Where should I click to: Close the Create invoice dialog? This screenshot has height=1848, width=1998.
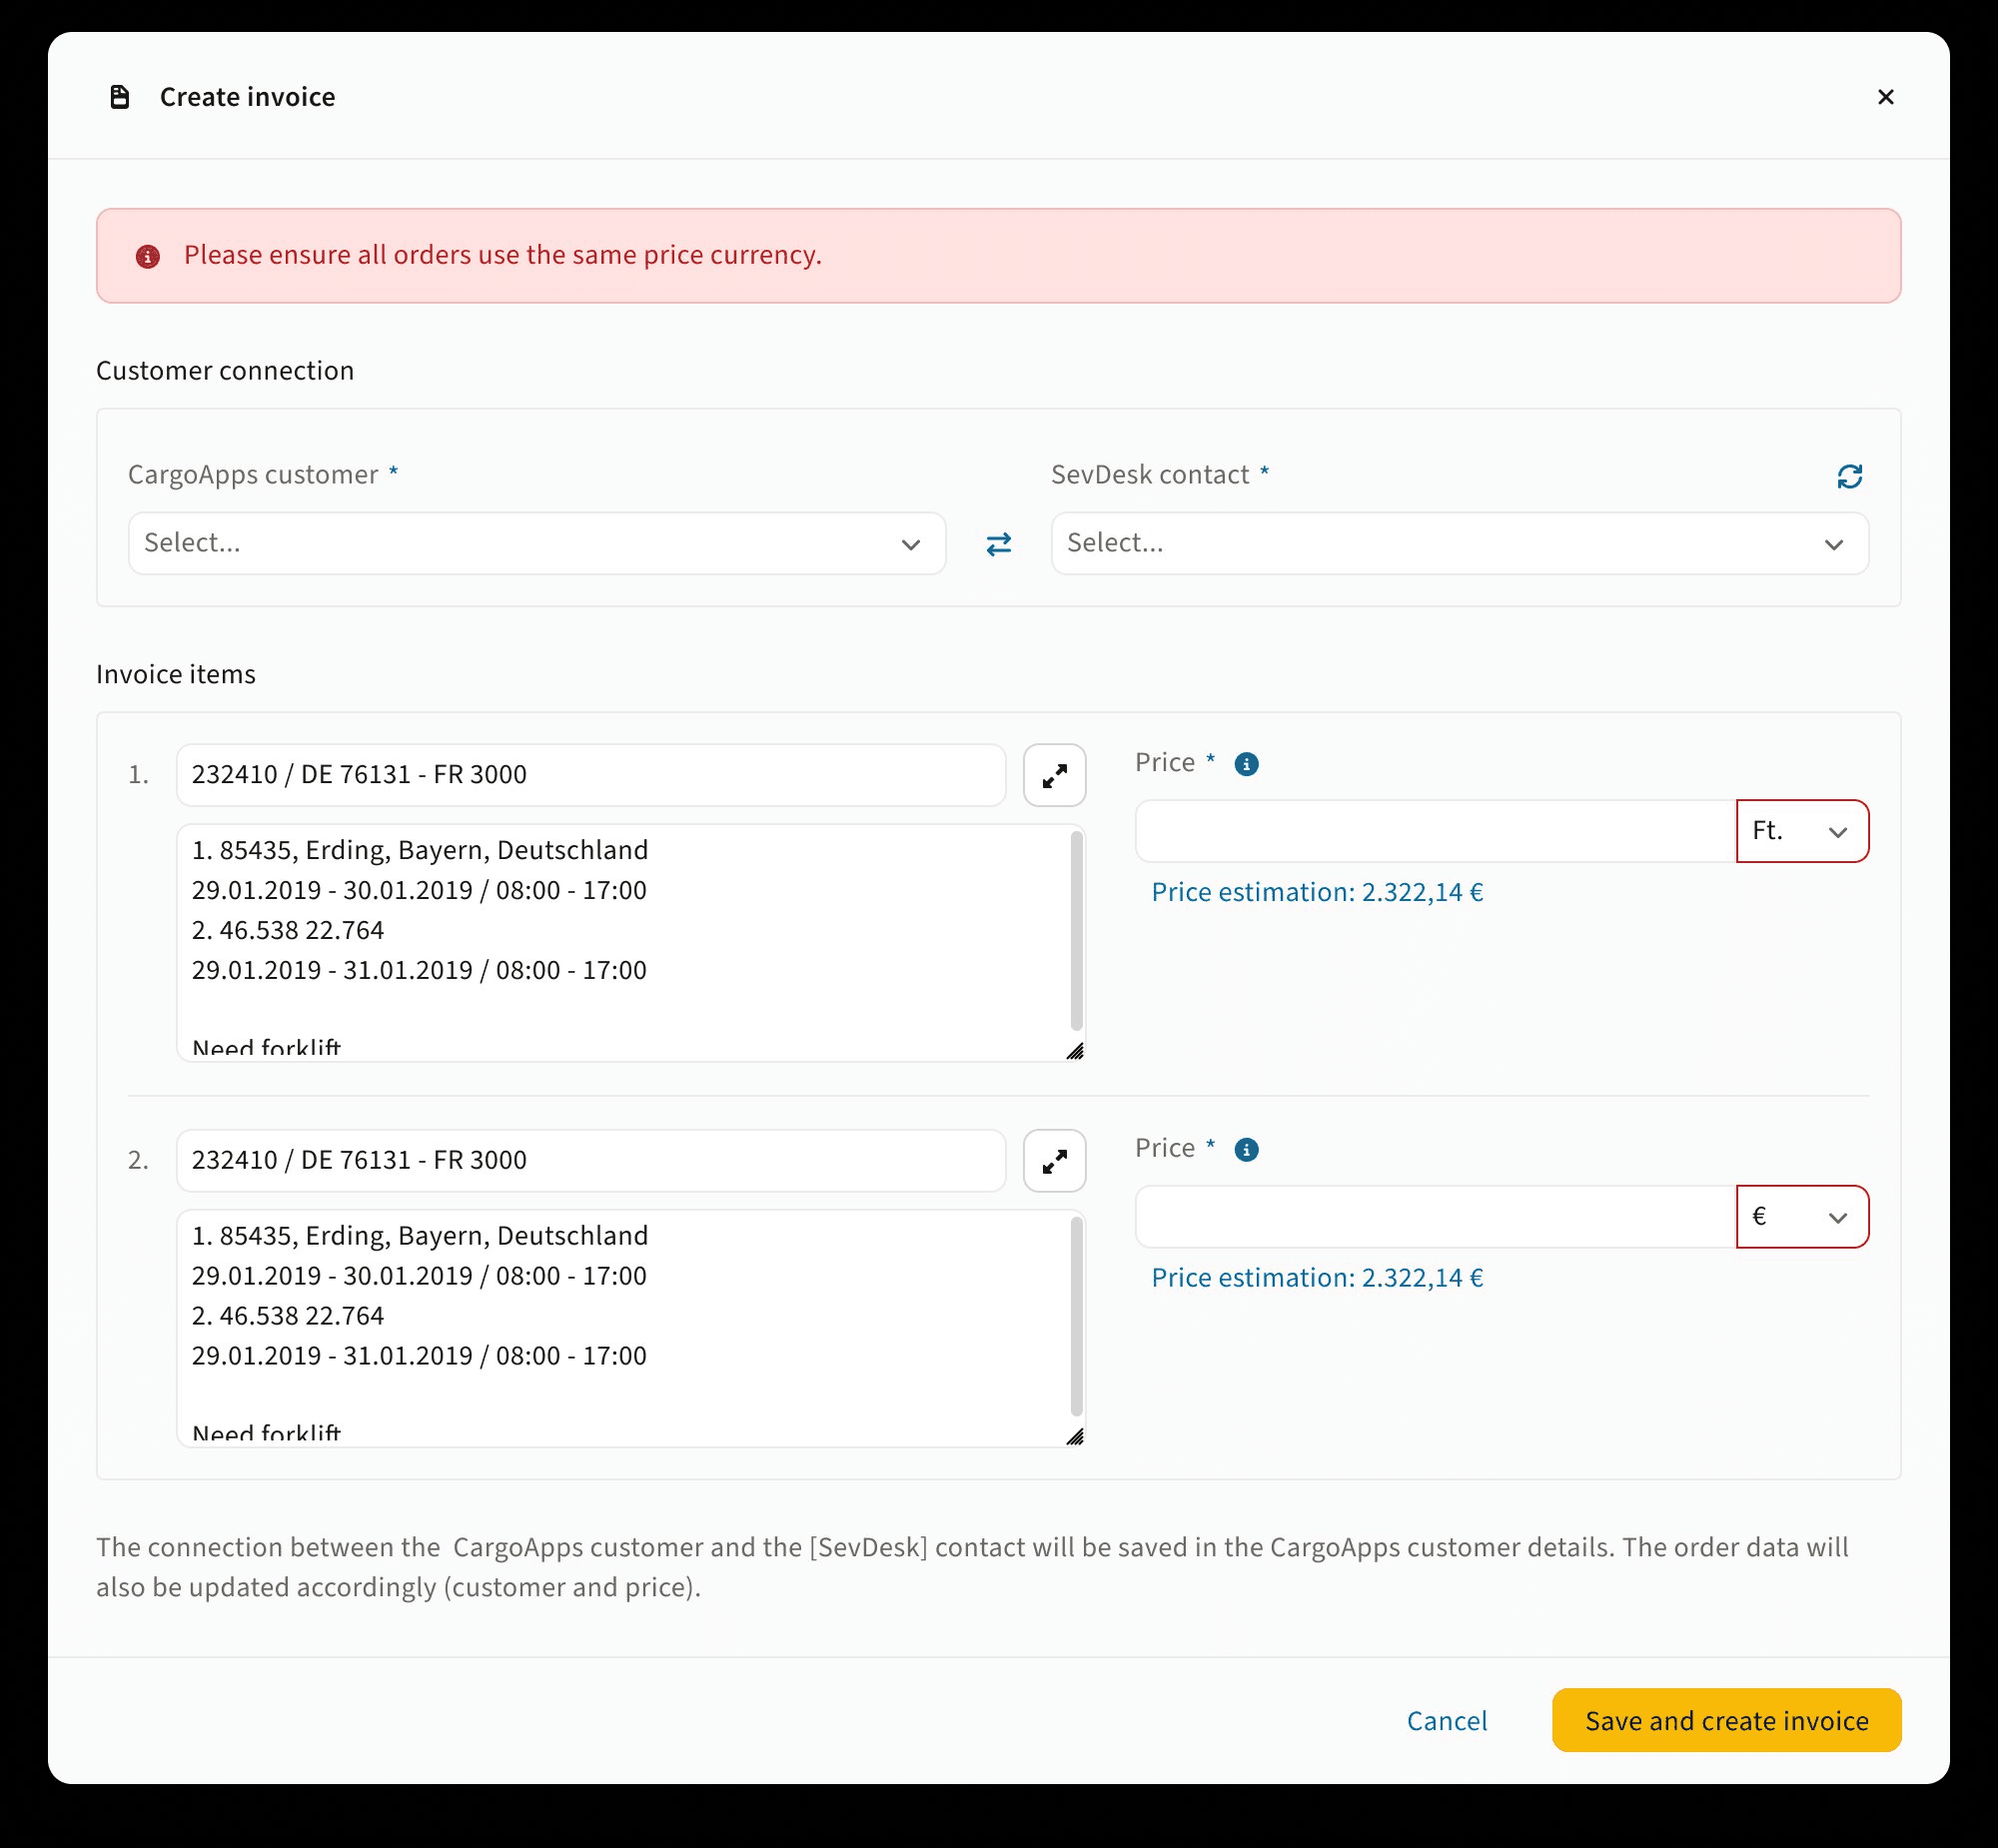pyautogui.click(x=1885, y=97)
